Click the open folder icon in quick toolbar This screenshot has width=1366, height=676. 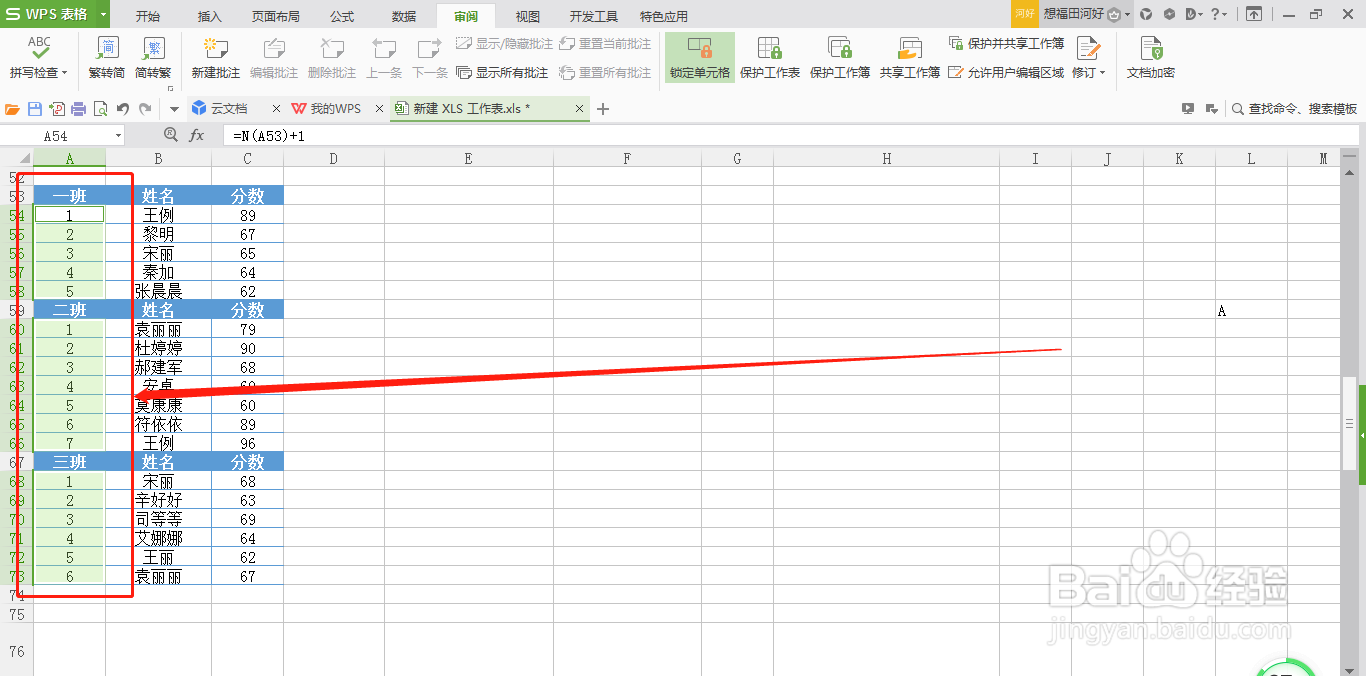click(13, 109)
